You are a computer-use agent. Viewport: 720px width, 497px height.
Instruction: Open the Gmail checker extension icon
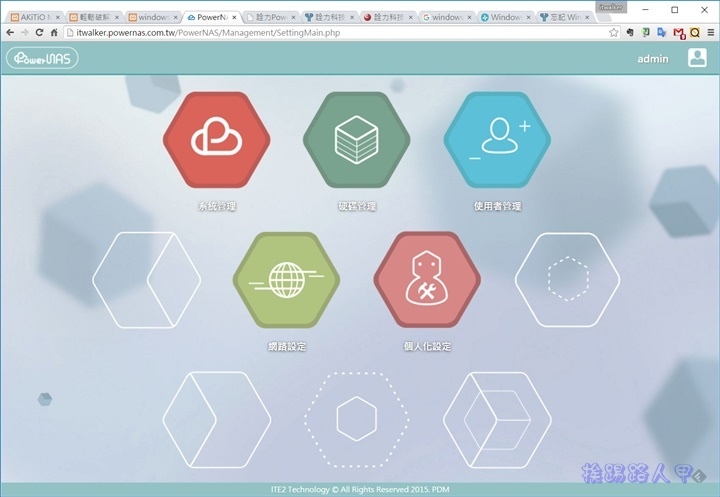pos(679,33)
